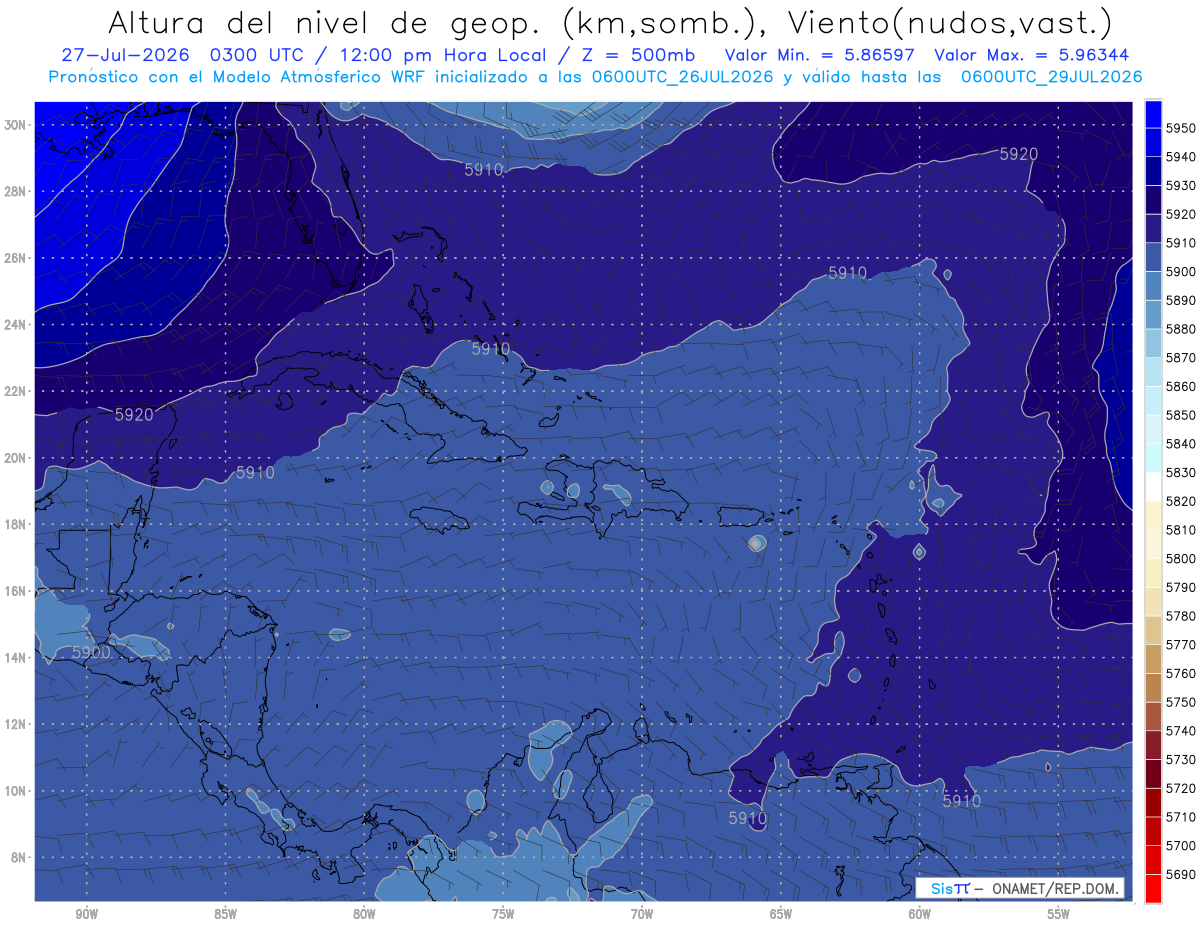The image size is (1200, 927).
Task: Click the "30N" latitude axis label
Action: pos(16,125)
